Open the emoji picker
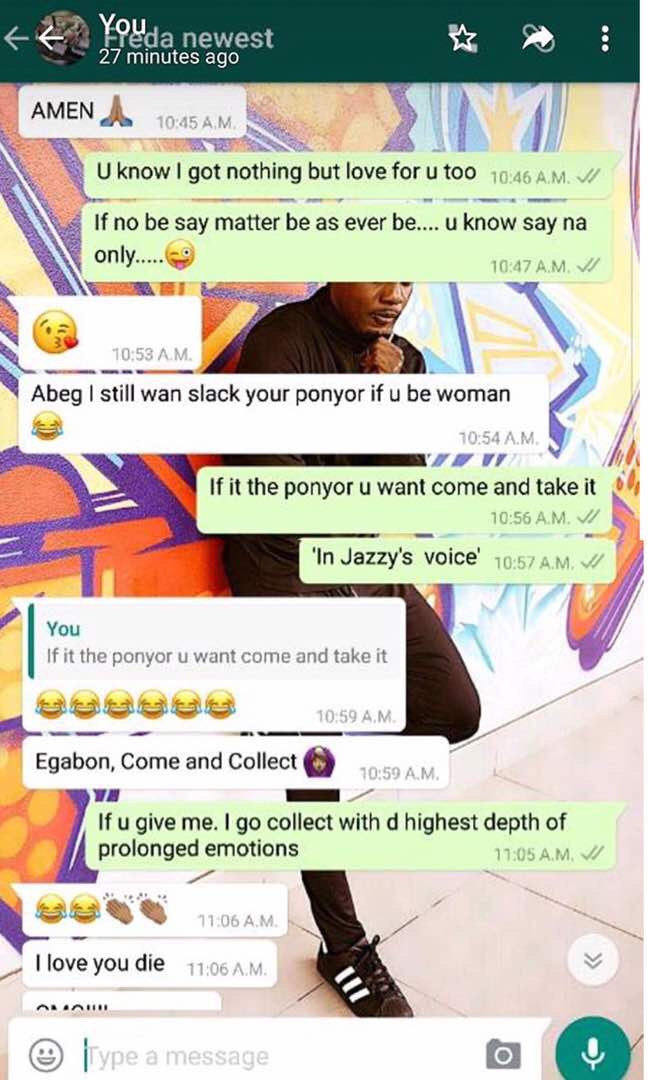 tap(47, 1055)
